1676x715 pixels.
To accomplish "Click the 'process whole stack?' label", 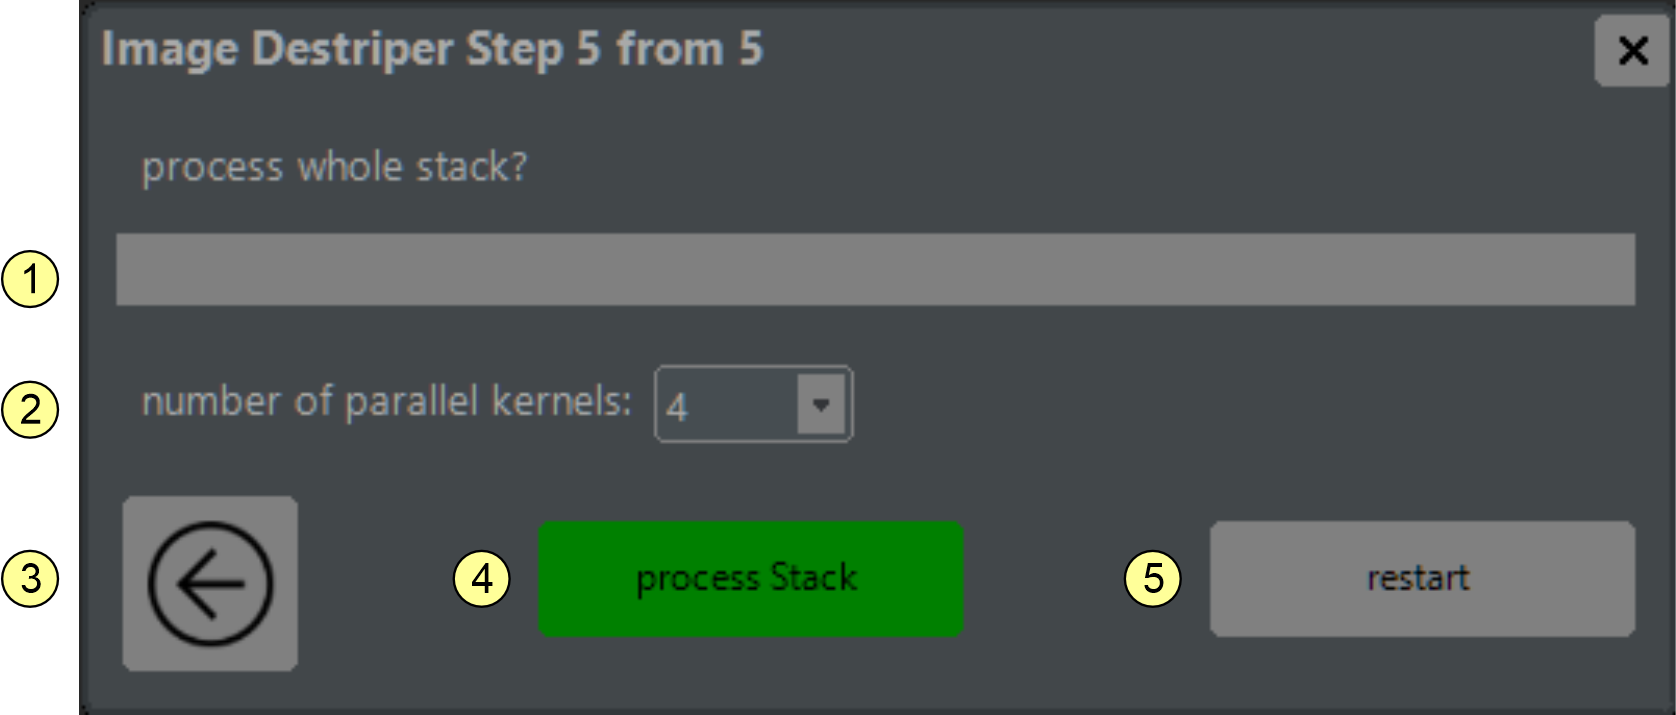I will coord(334,167).
